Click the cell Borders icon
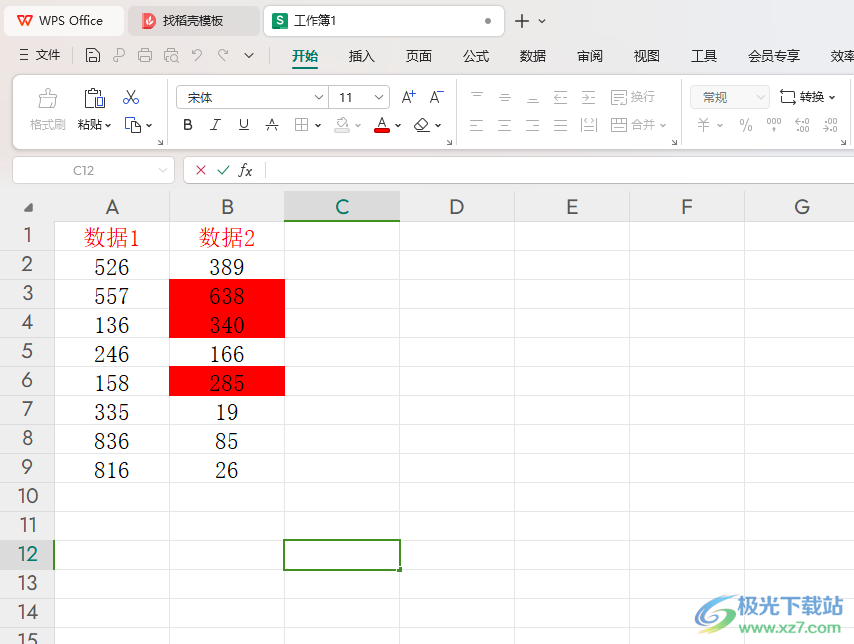854x644 pixels. click(301, 125)
